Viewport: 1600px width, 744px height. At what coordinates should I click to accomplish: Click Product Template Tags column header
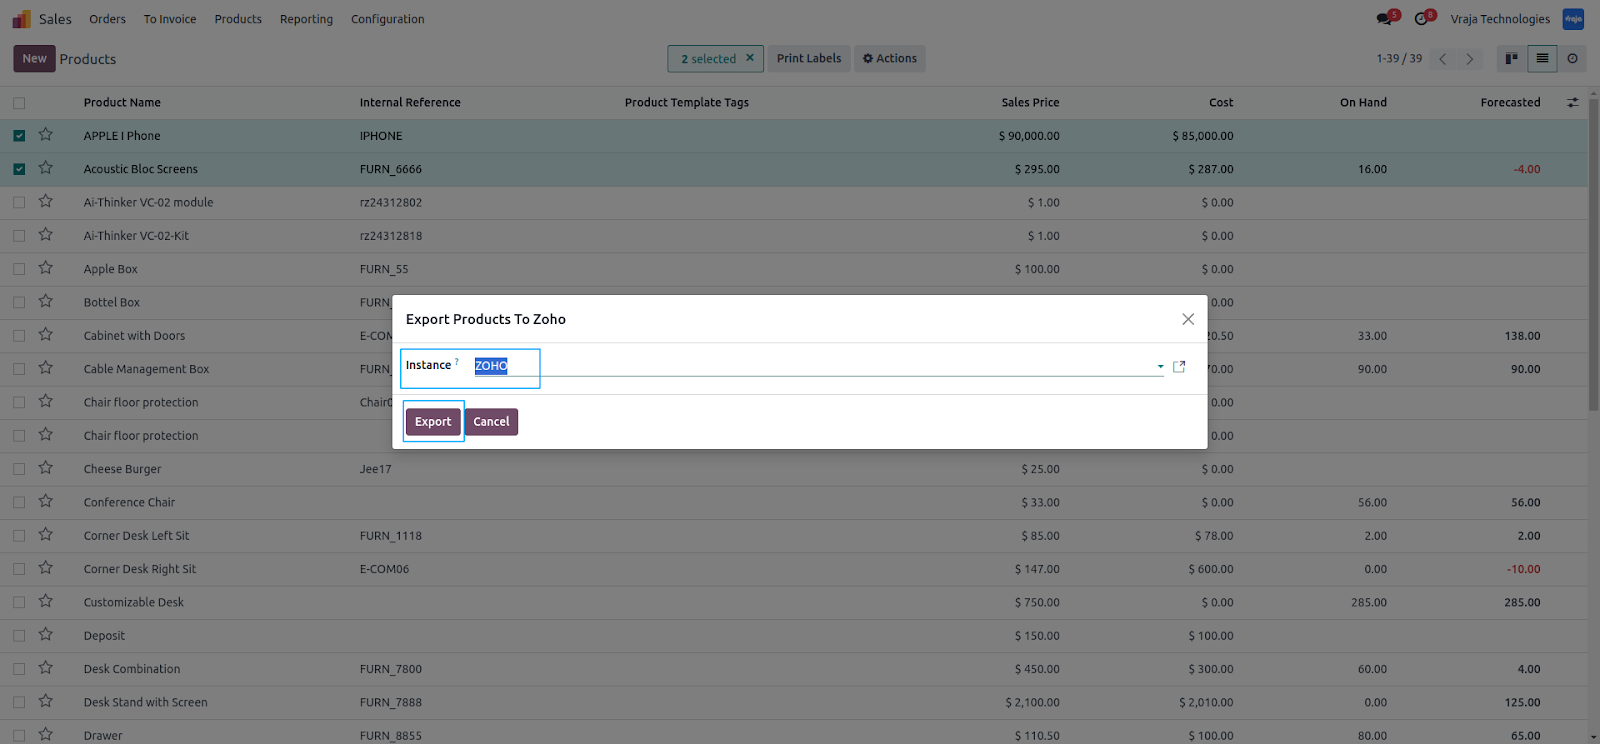point(687,103)
